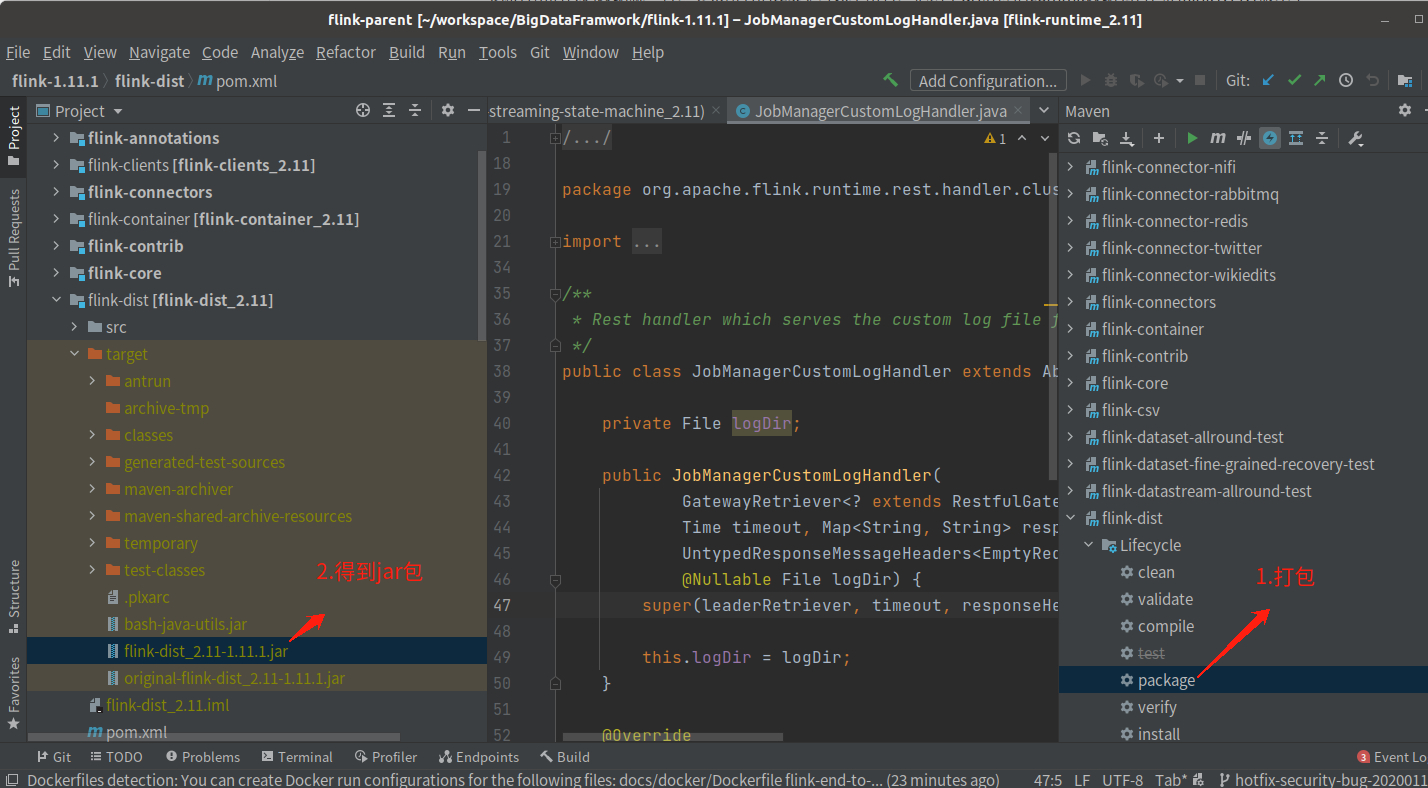Open the editor tabs list dropdown
Screen dimensions: 1428x788
(x=1044, y=111)
